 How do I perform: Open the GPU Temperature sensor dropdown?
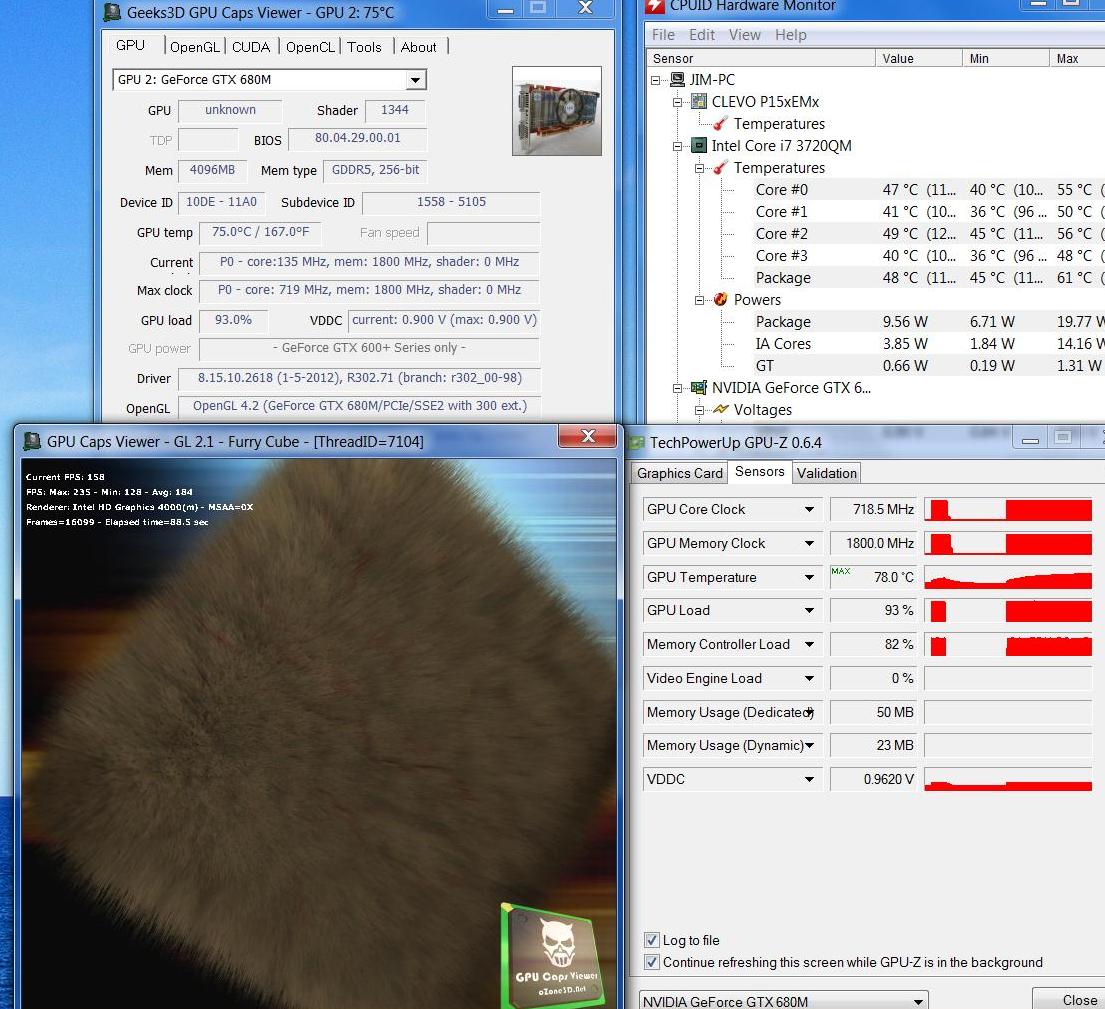click(x=809, y=577)
